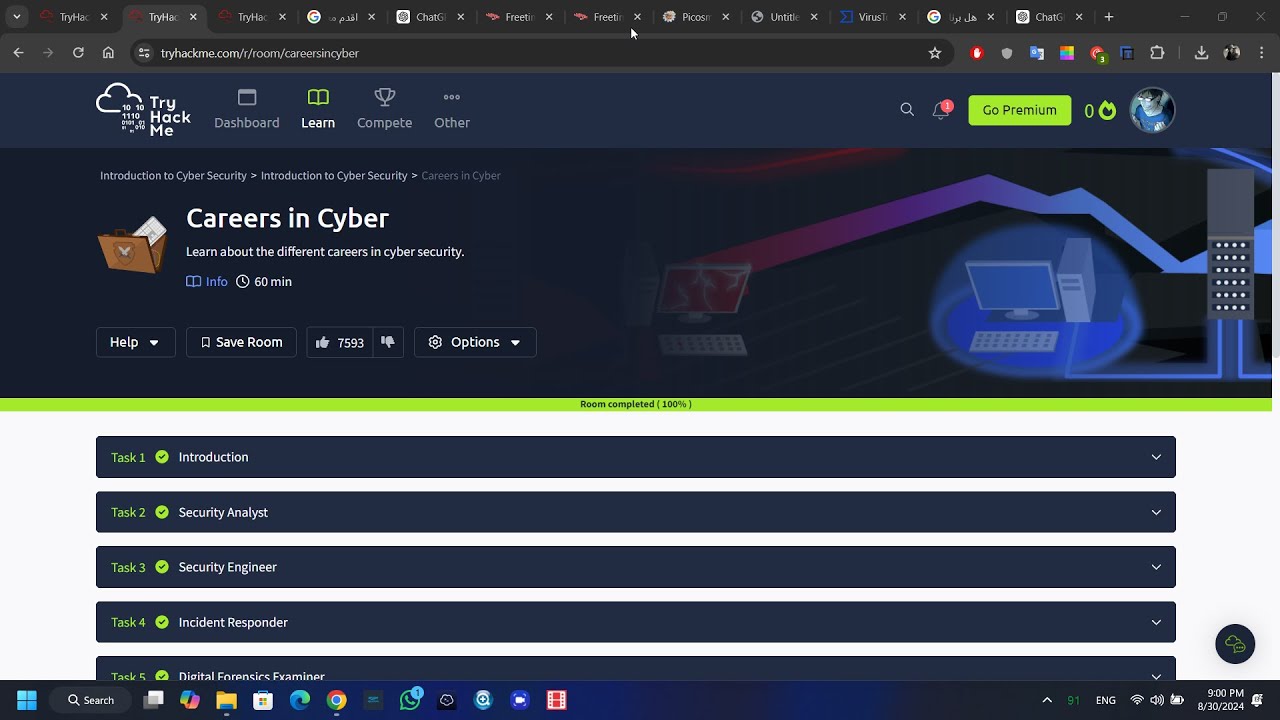Click the streak flame icon
This screenshot has width=1280, height=720.
pos(1107,110)
